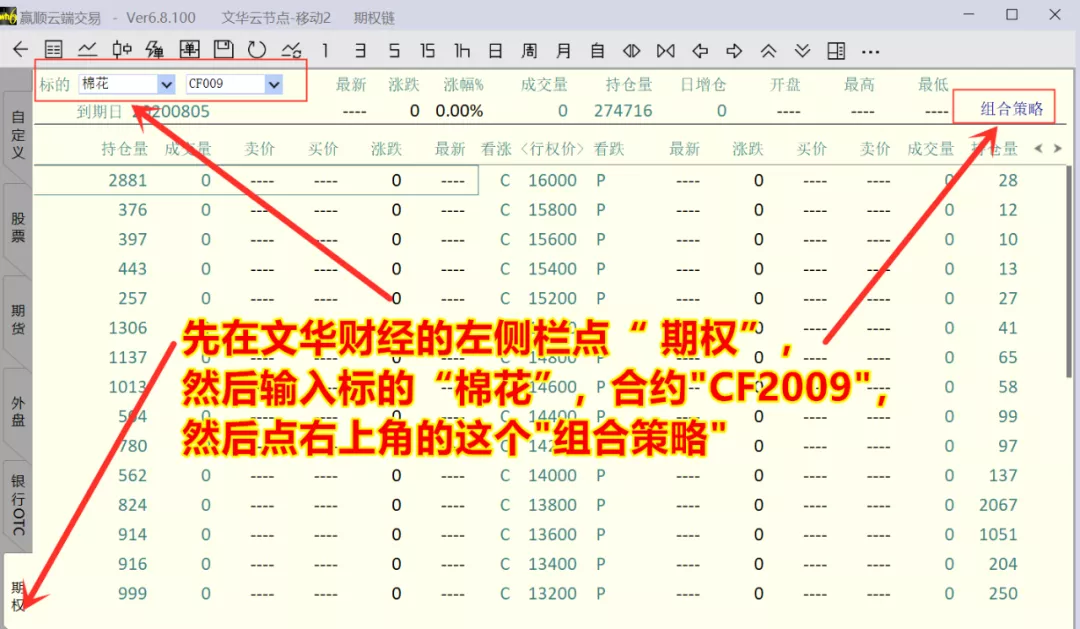
Task: Click the vertical scrollbar of the option chain
Action: pyautogui.click(x=1068, y=271)
